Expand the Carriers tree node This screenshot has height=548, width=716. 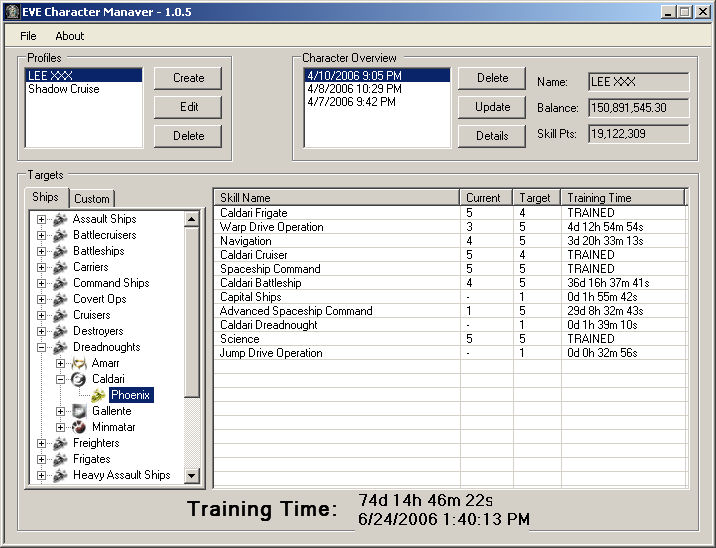41,267
